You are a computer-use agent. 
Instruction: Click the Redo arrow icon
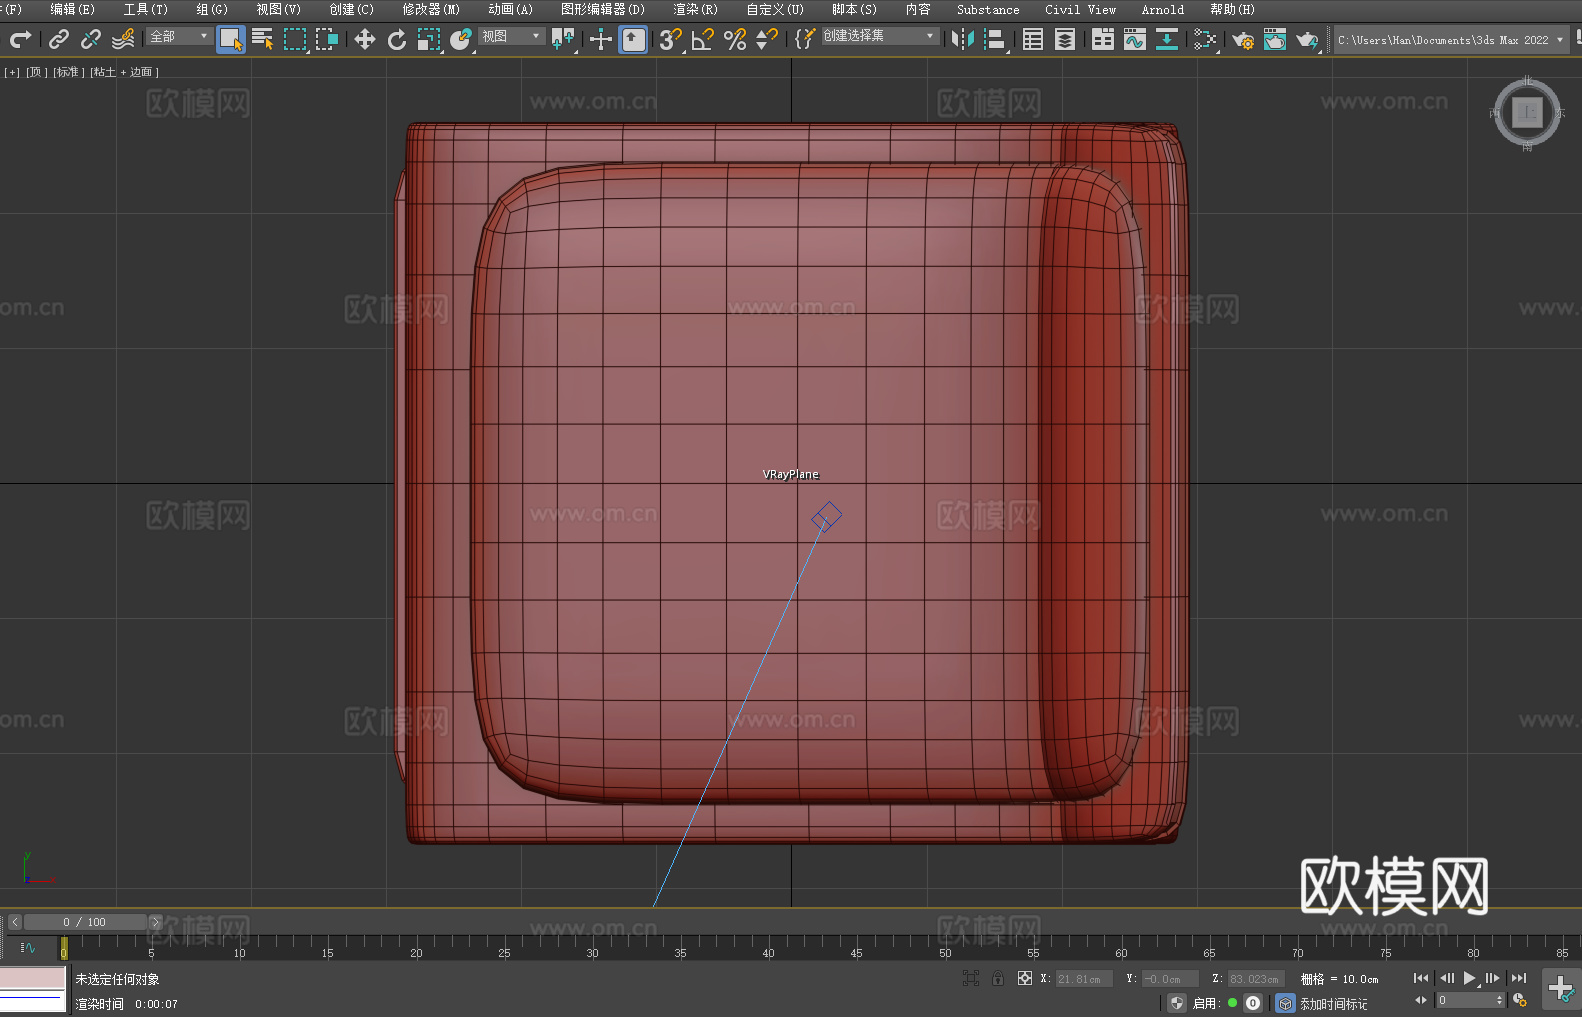point(19,39)
